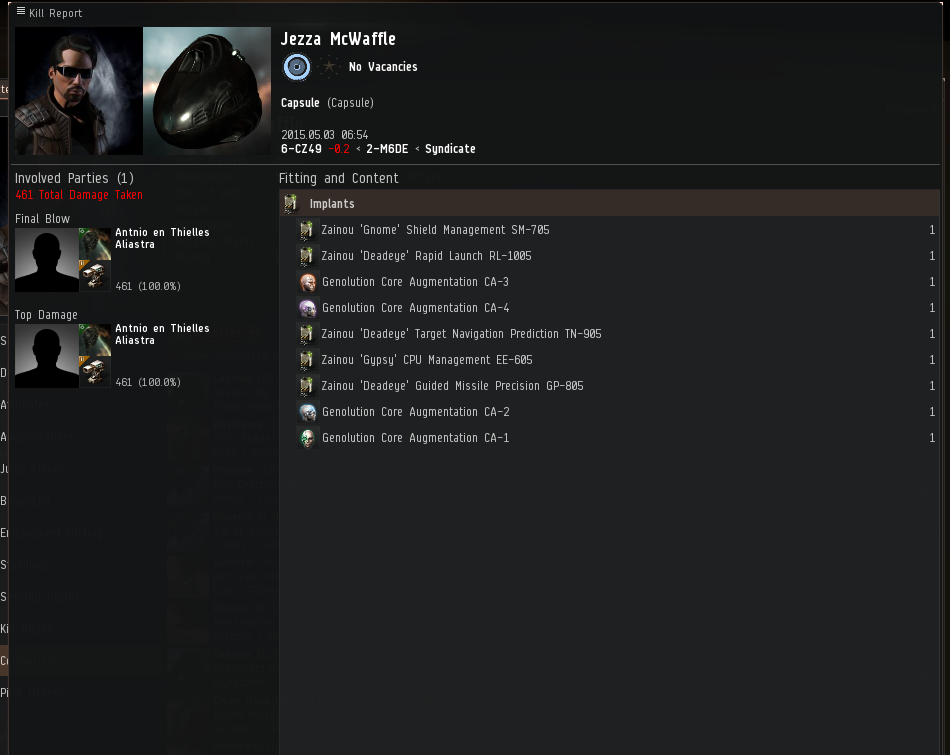This screenshot has height=755, width=950.
Task: Click the Final Blow attacker's weapon icon
Action: click(95, 276)
